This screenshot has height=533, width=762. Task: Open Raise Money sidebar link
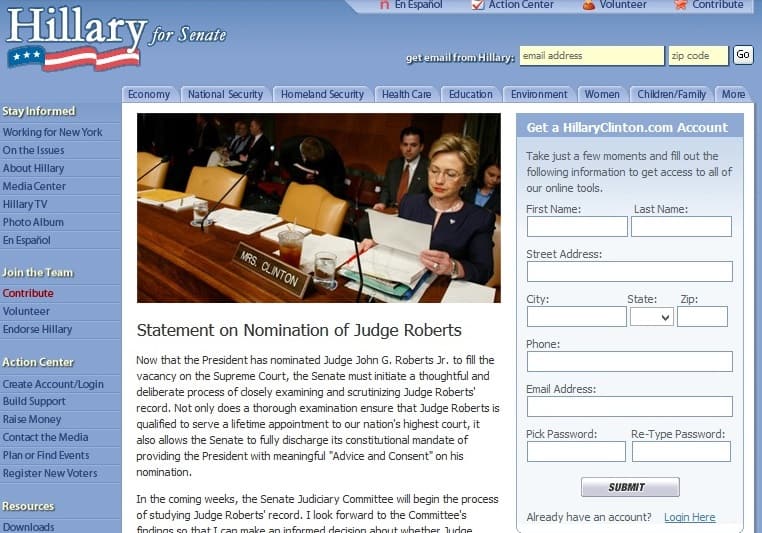point(32,419)
